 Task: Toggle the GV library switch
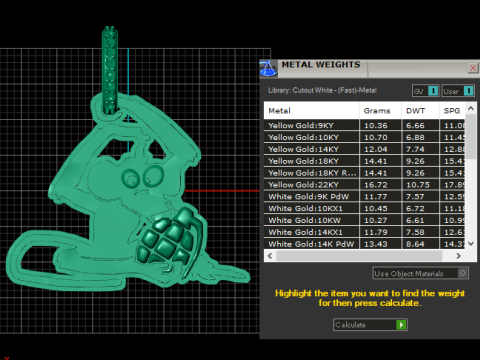426,91
